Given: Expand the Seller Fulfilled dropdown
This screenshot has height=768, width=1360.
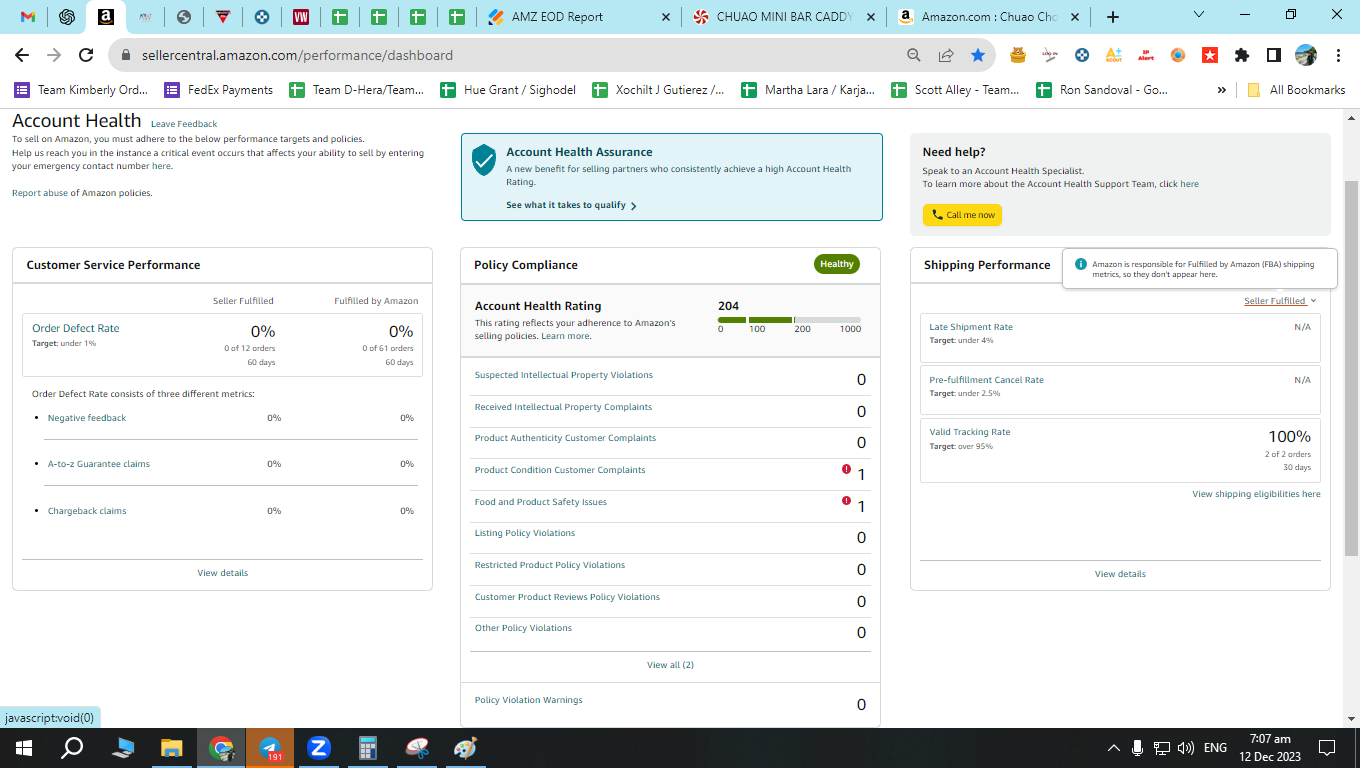Looking at the screenshot, I should click(1280, 301).
